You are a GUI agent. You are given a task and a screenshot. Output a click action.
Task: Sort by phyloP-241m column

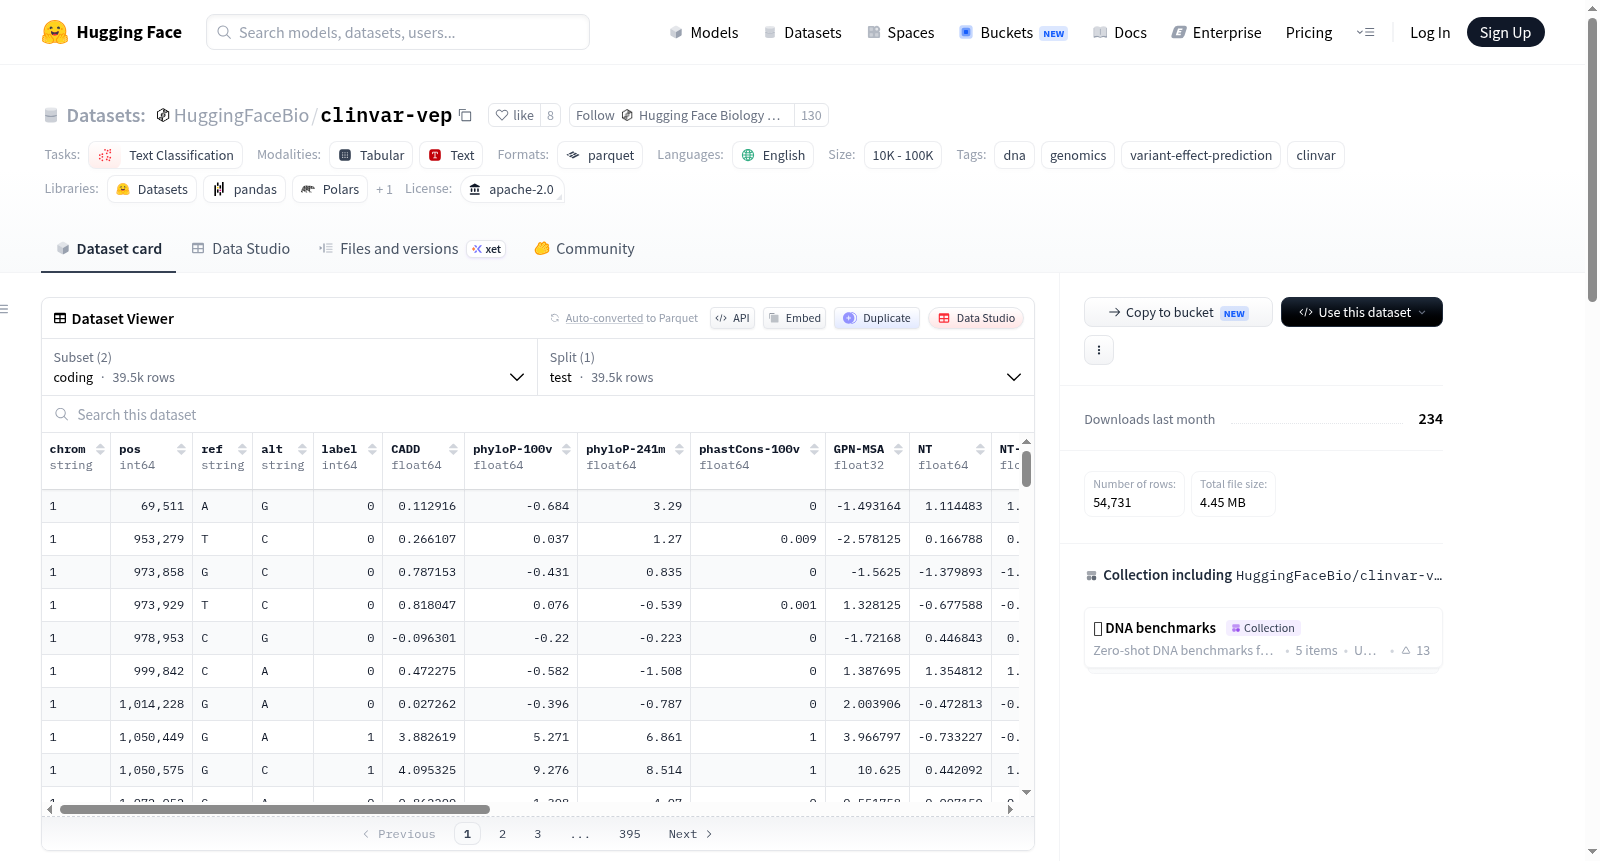tap(679, 449)
